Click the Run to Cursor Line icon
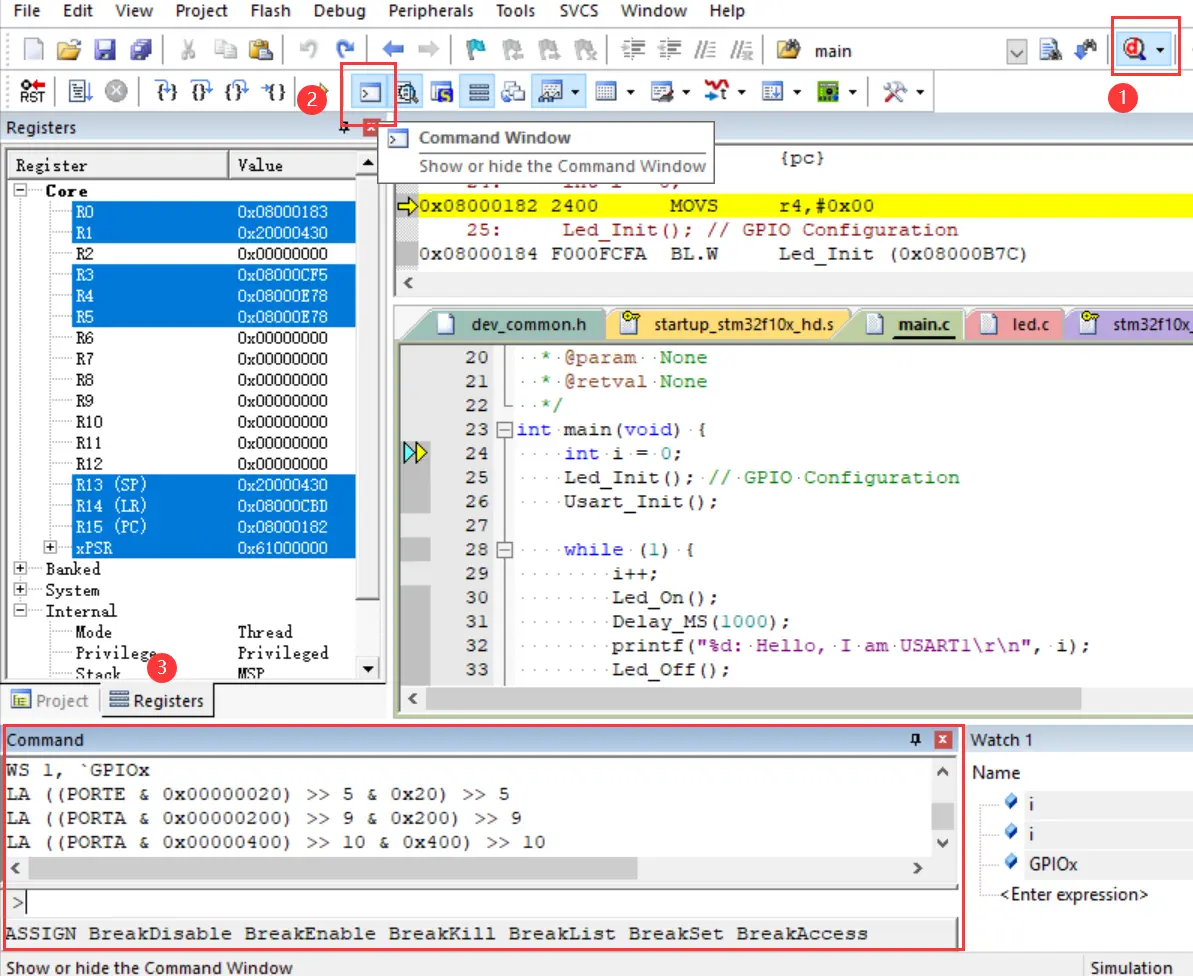Viewport: 1193px width, 976px height. click(x=273, y=92)
